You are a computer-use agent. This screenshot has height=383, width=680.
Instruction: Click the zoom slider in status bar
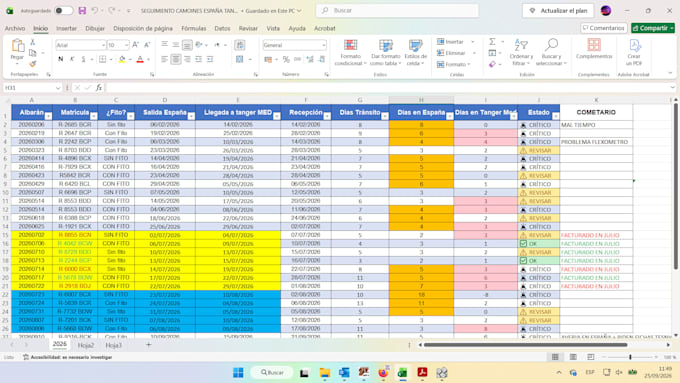(x=631, y=357)
